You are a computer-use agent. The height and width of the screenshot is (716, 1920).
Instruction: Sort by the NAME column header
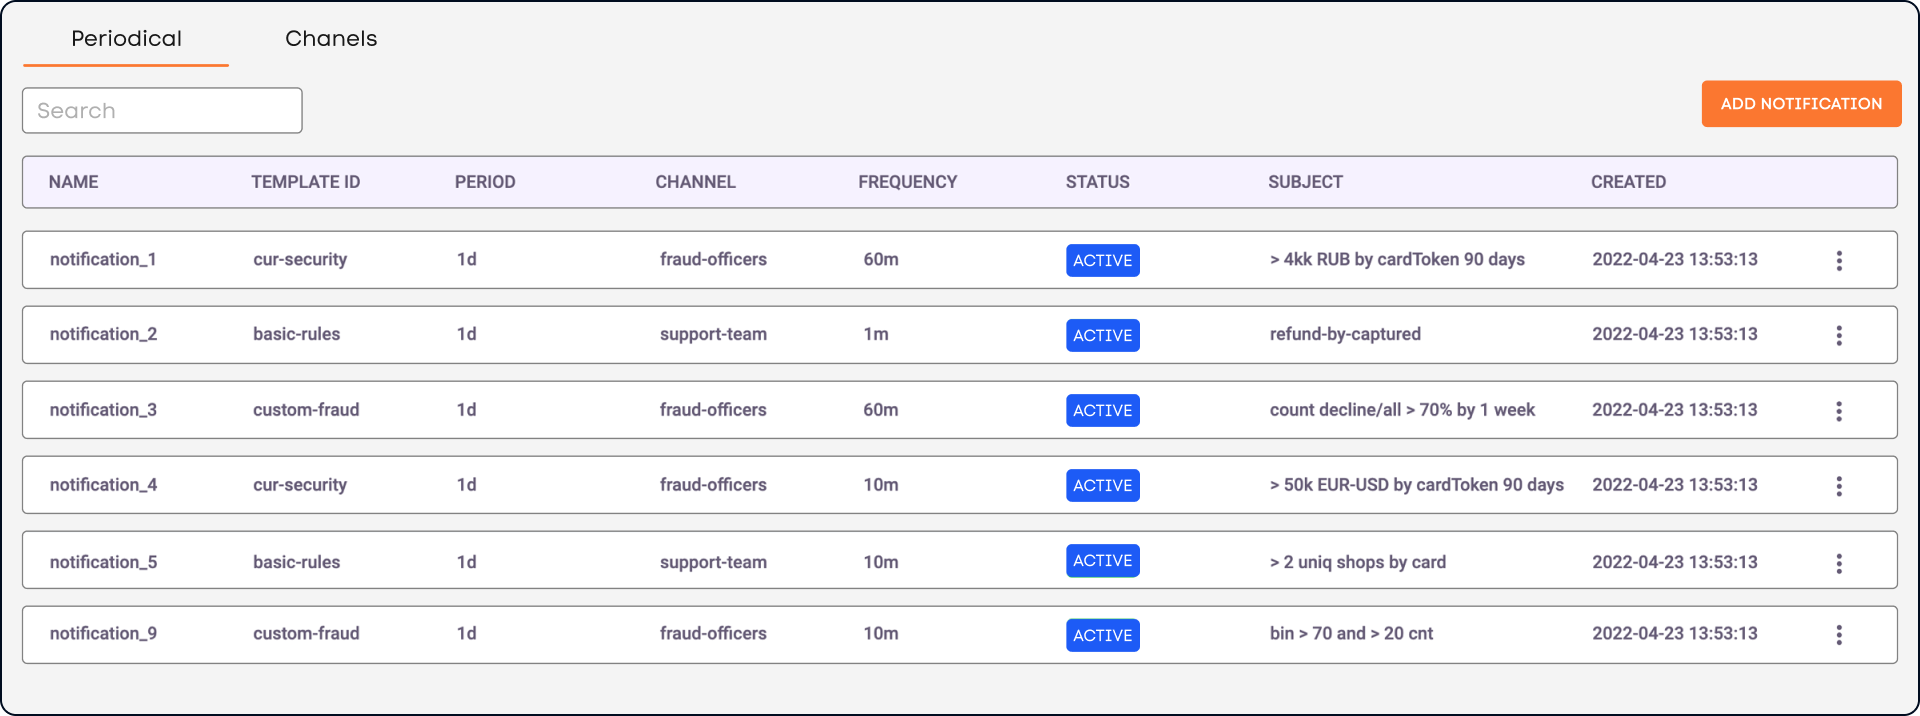tap(74, 182)
